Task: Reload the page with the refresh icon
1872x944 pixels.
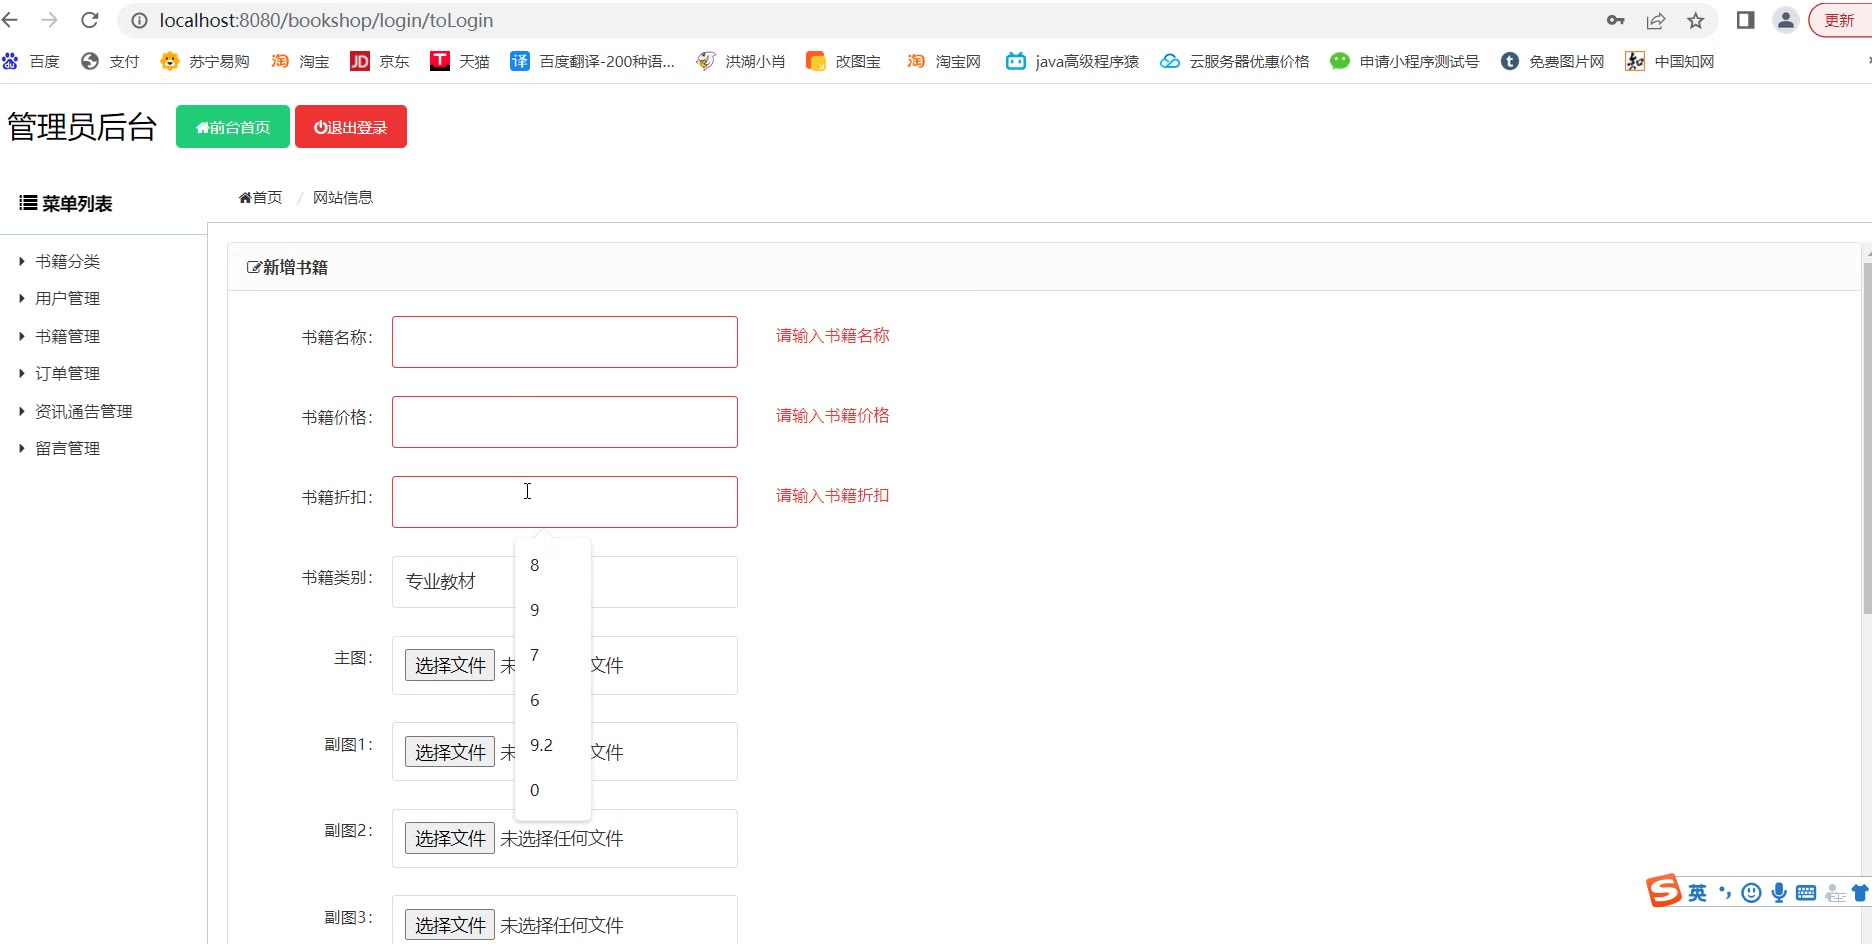Action: [89, 20]
